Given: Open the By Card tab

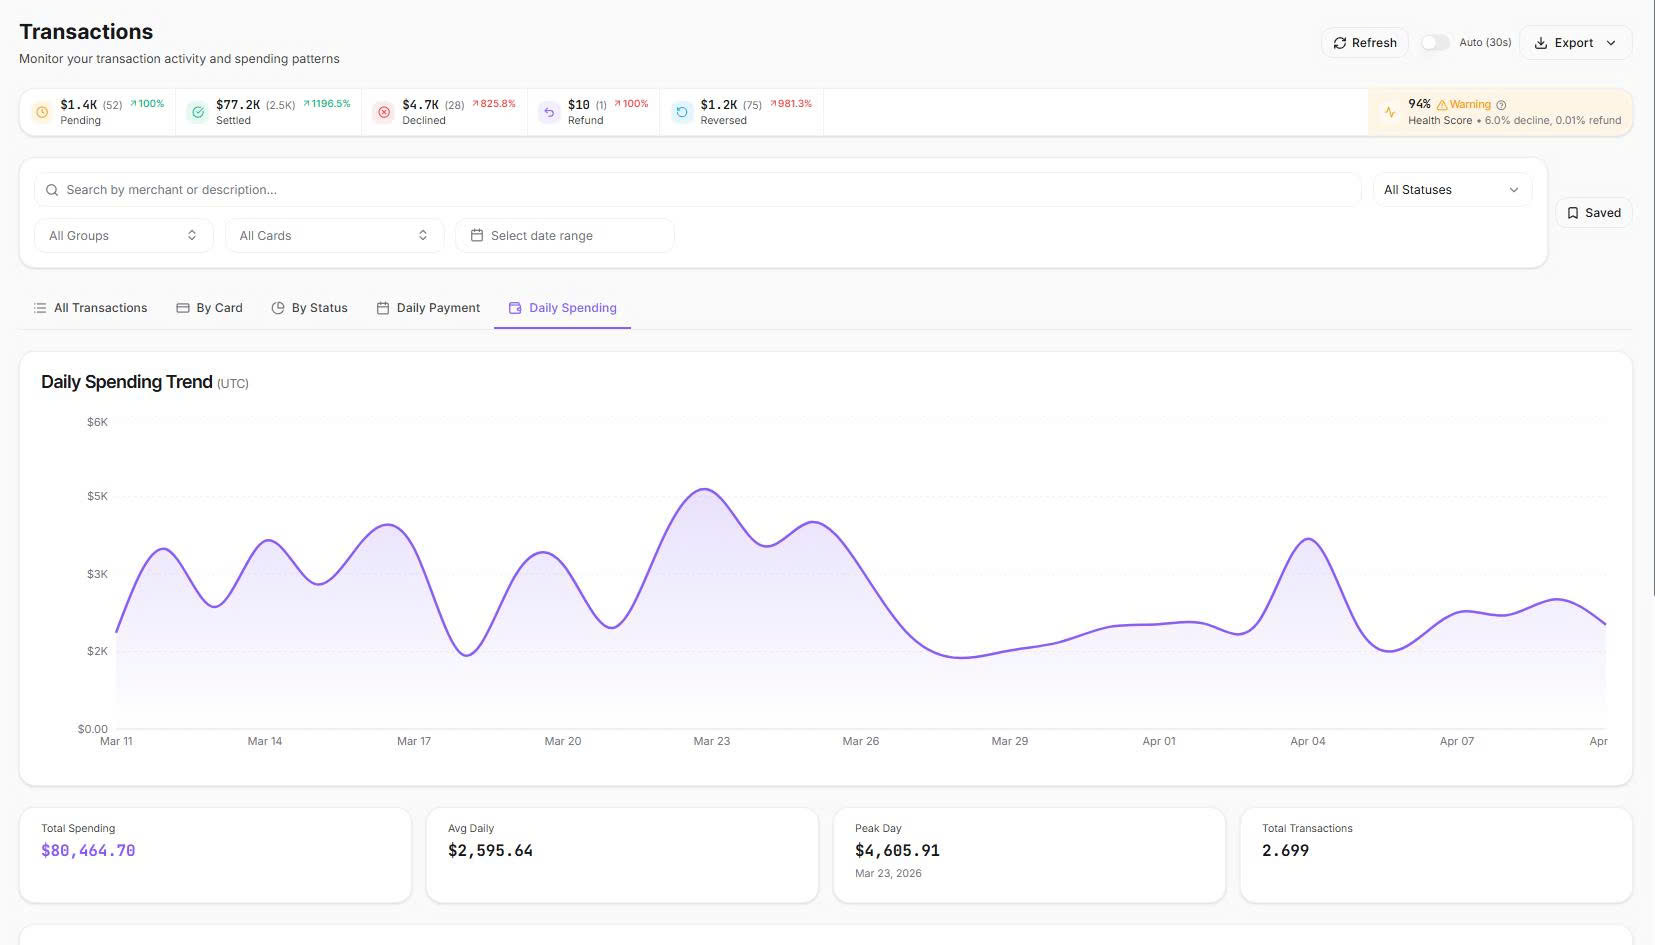Looking at the screenshot, I should 209,308.
